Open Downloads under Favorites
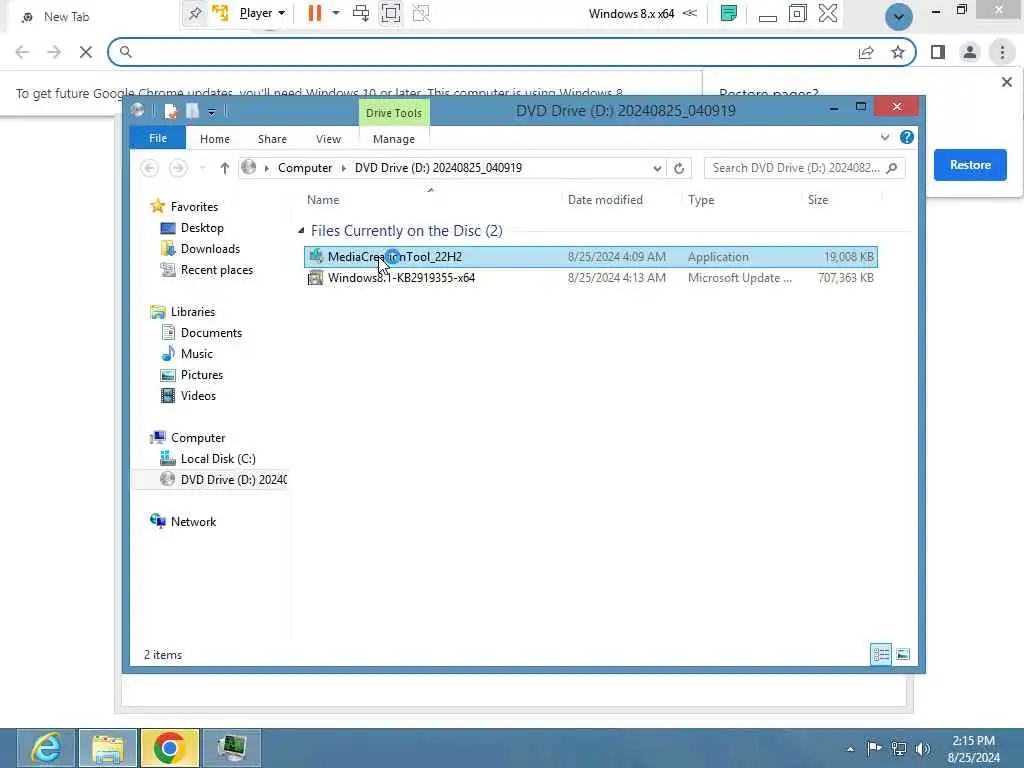Image resolution: width=1024 pixels, height=768 pixels. coord(210,249)
